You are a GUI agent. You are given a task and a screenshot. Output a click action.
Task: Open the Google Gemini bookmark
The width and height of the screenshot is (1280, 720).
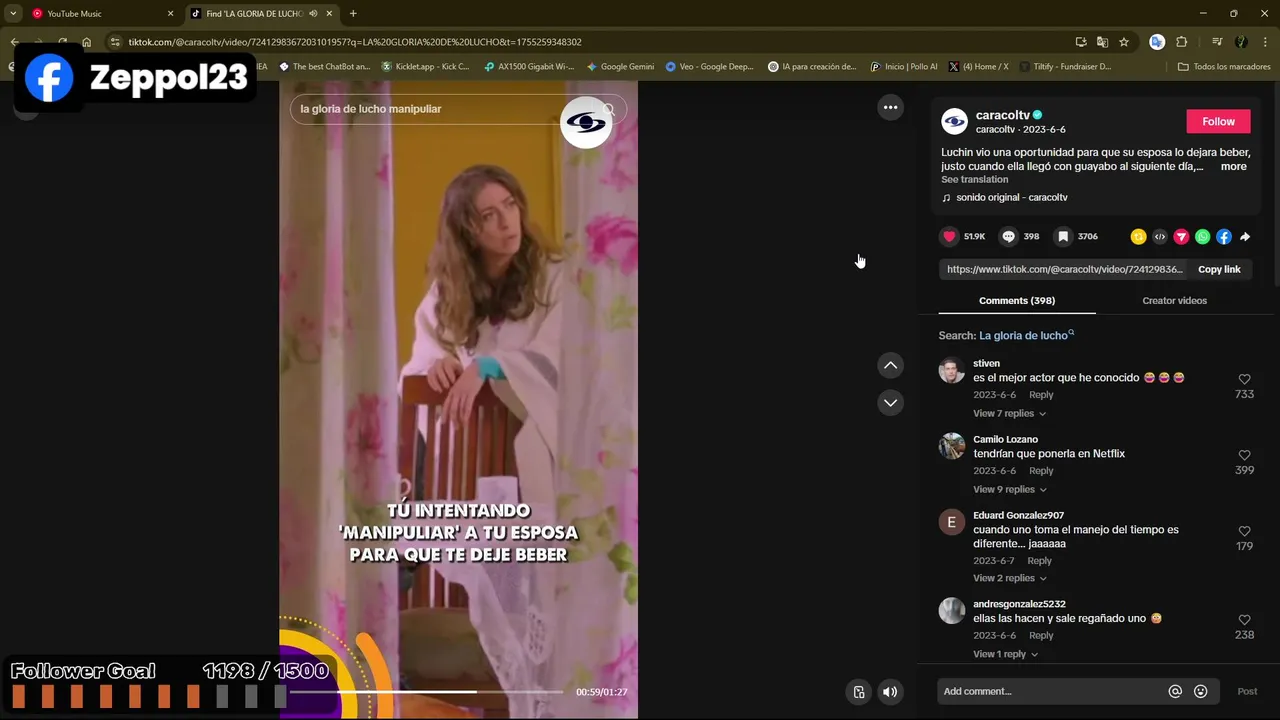pyautogui.click(x=620, y=67)
